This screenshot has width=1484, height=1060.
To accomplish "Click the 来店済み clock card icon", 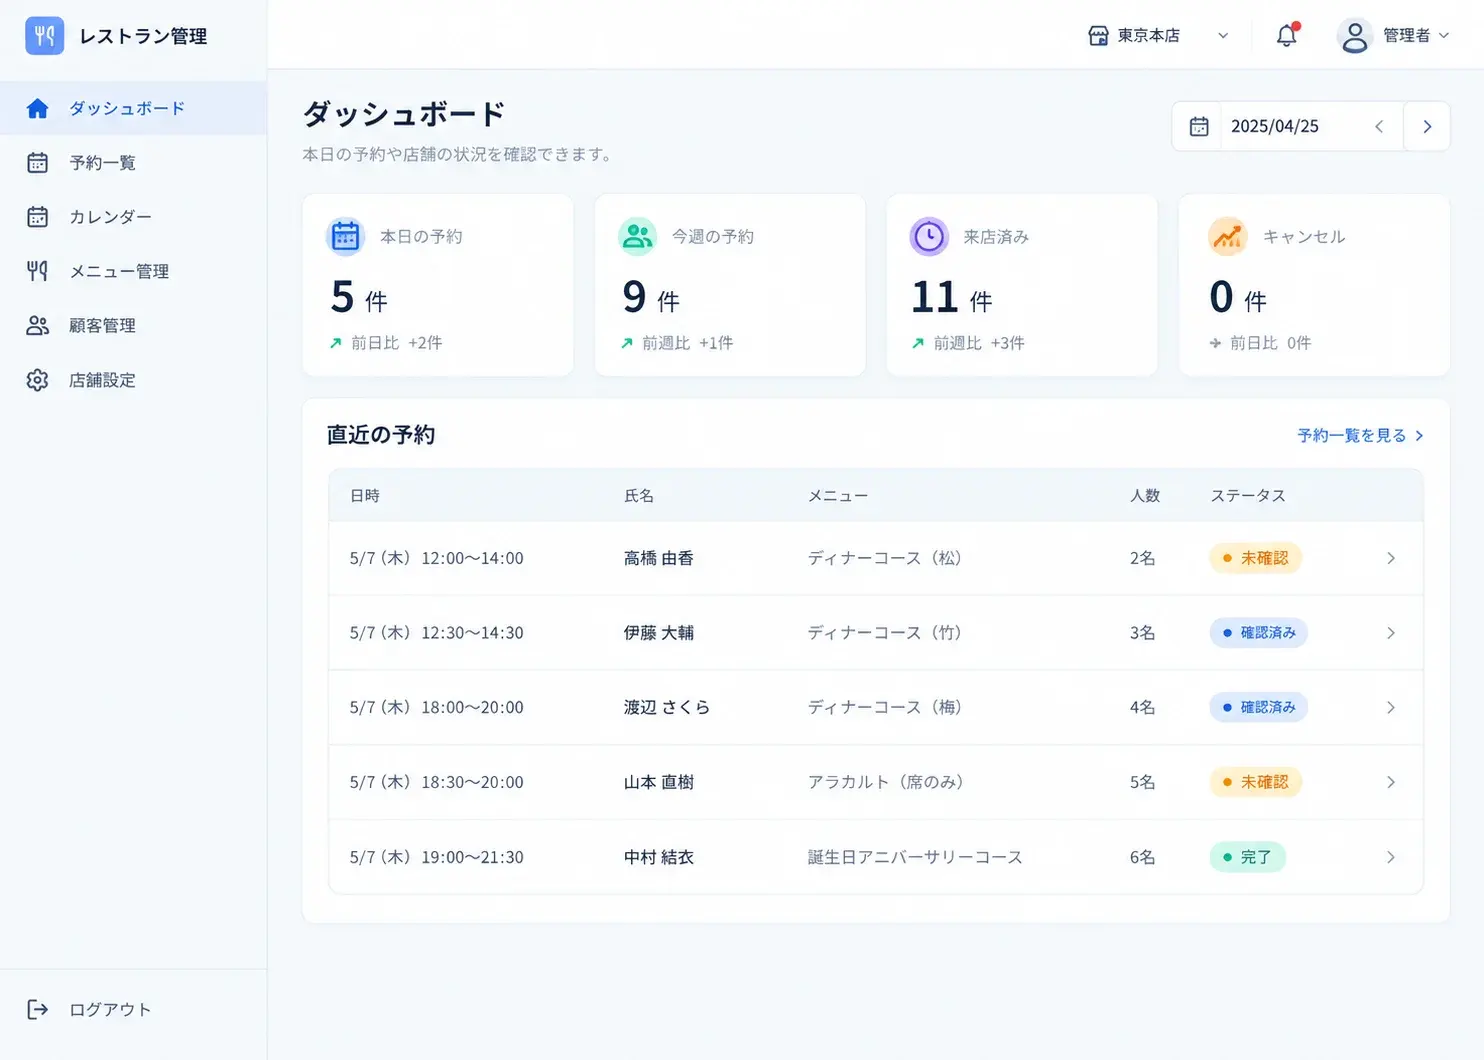I will coord(929,237).
